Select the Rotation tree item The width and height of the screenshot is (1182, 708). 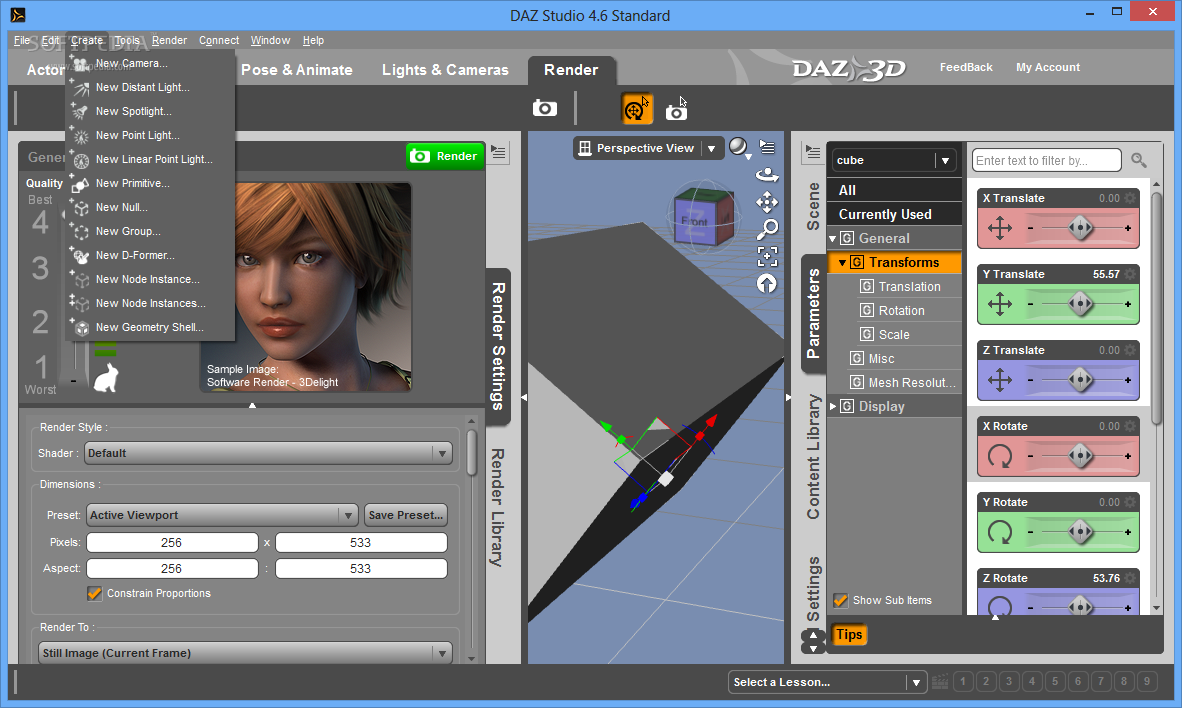(902, 311)
